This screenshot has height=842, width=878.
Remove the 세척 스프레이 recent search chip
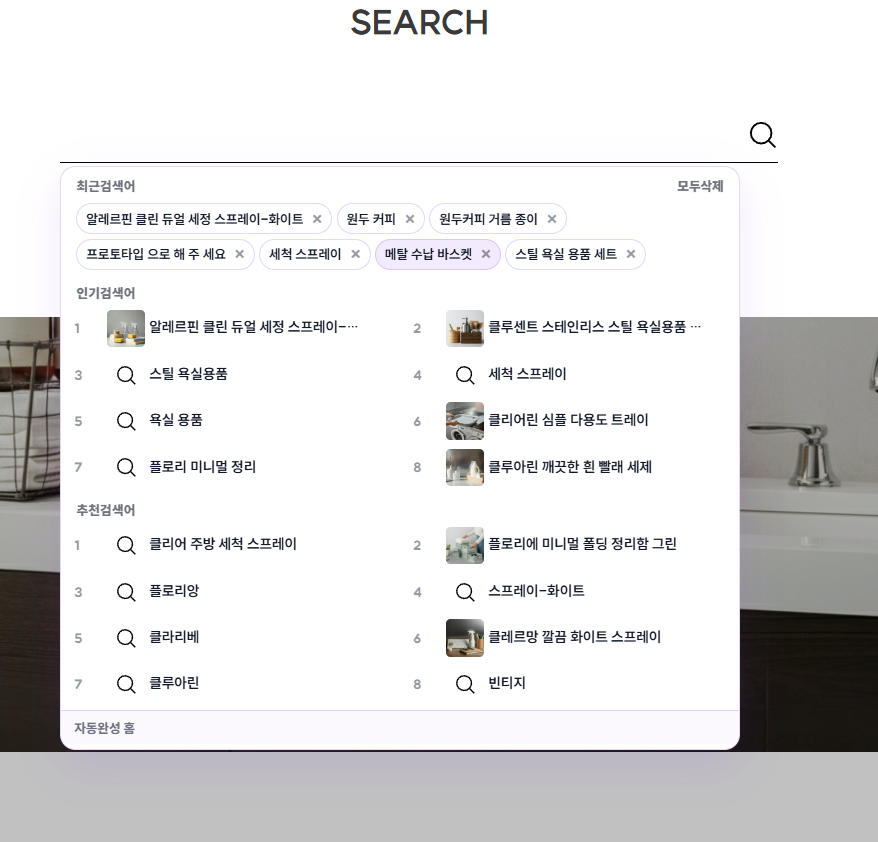click(355, 255)
